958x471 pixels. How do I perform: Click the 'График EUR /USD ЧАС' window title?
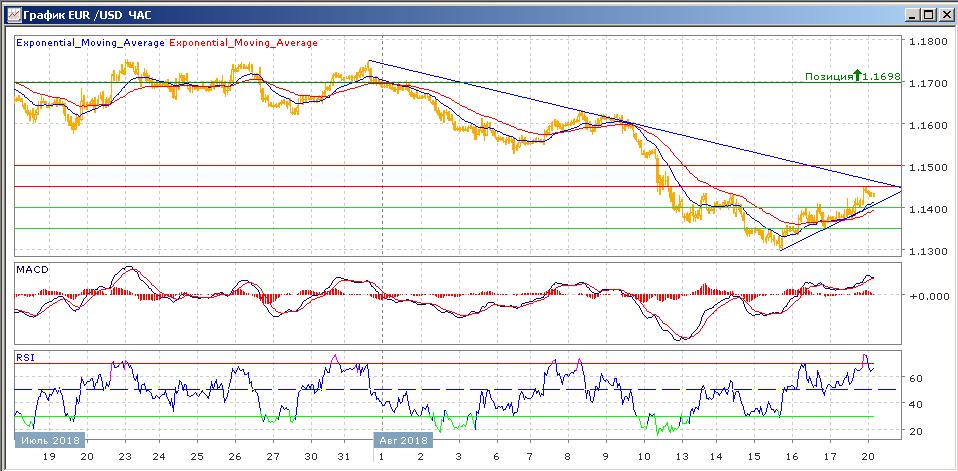87,15
